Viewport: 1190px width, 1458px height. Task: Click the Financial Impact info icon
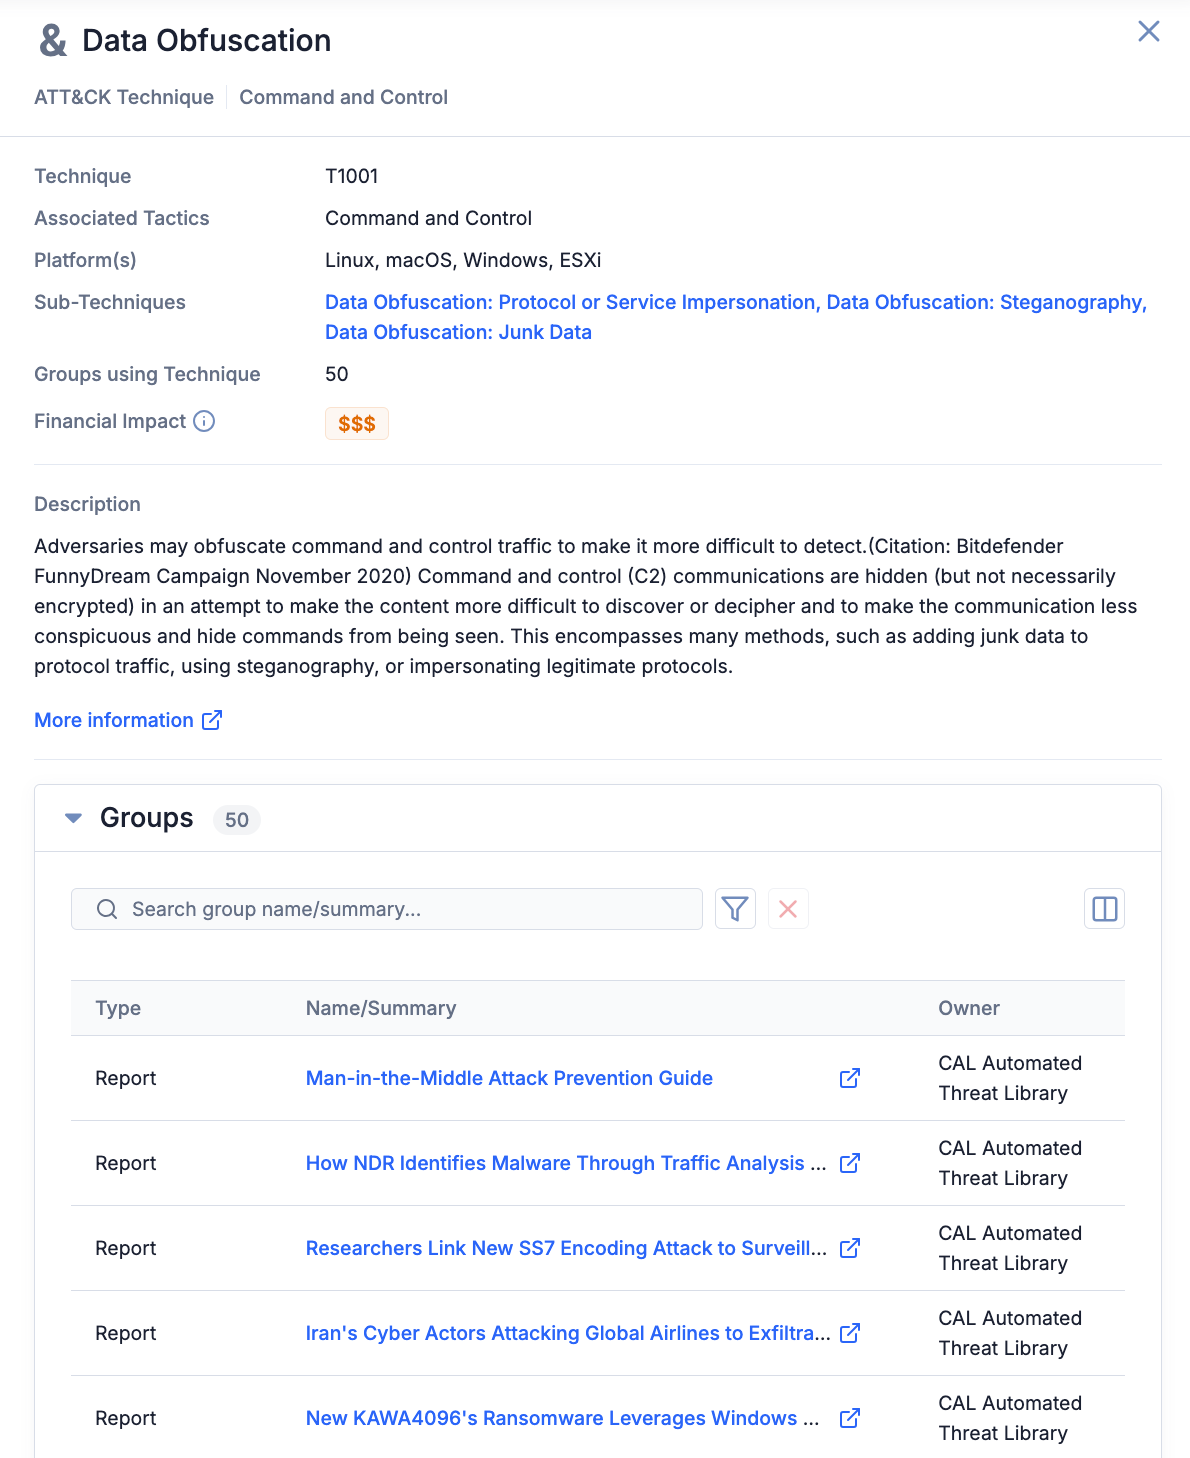(204, 421)
